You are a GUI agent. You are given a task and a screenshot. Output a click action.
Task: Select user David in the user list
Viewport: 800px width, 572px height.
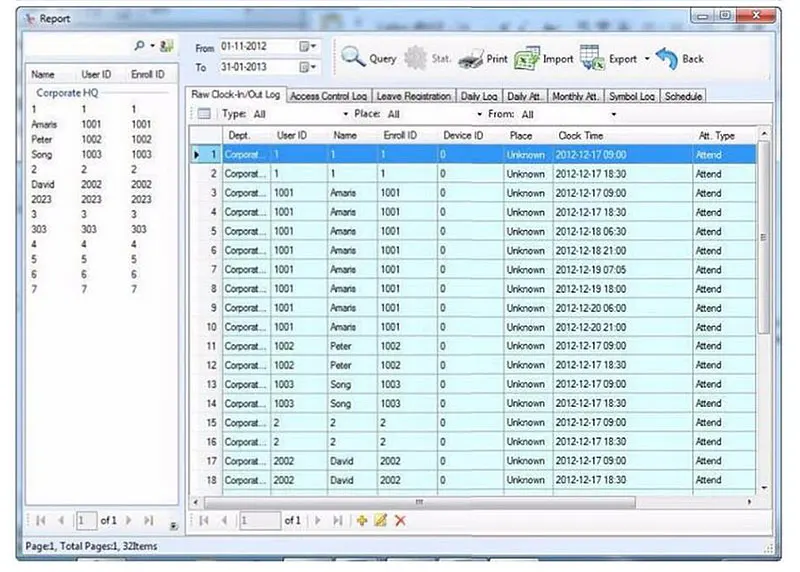101,184
